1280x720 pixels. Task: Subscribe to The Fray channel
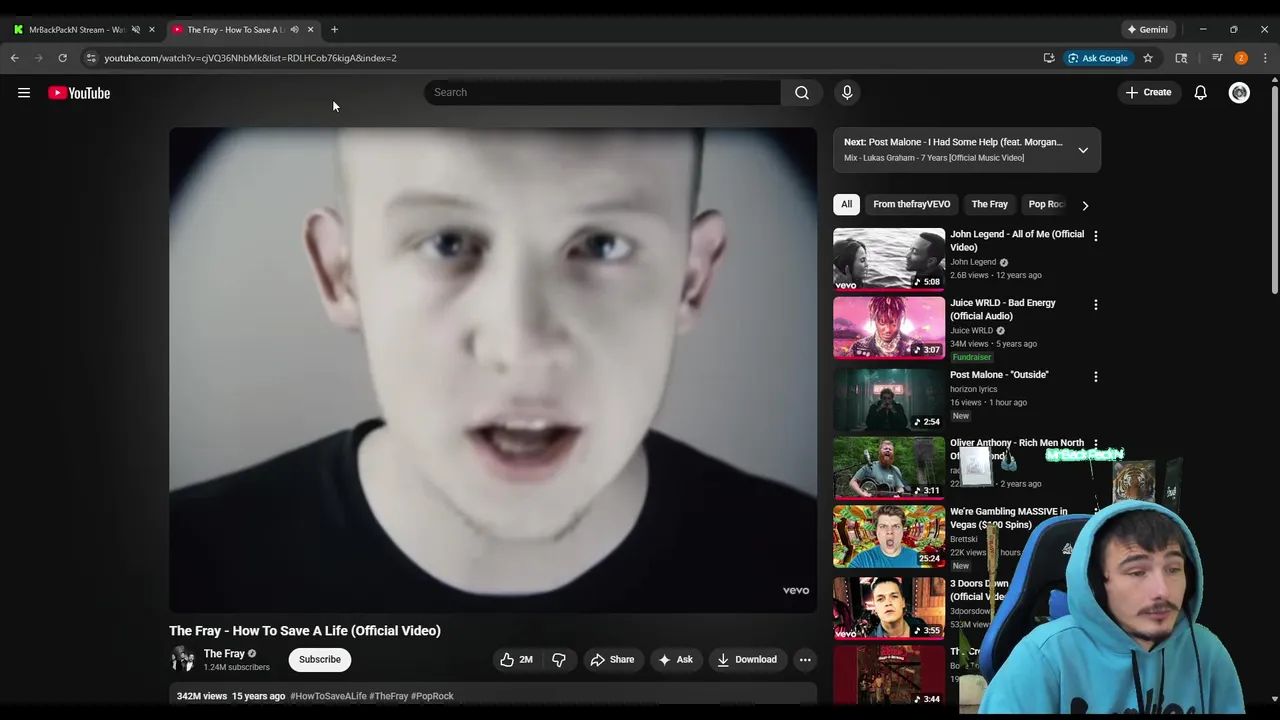pos(320,659)
